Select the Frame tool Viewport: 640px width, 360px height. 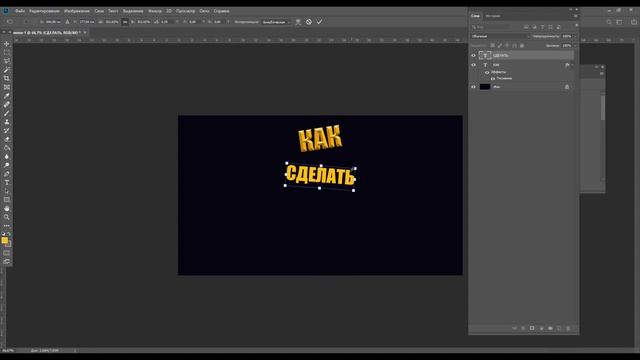click(7, 87)
